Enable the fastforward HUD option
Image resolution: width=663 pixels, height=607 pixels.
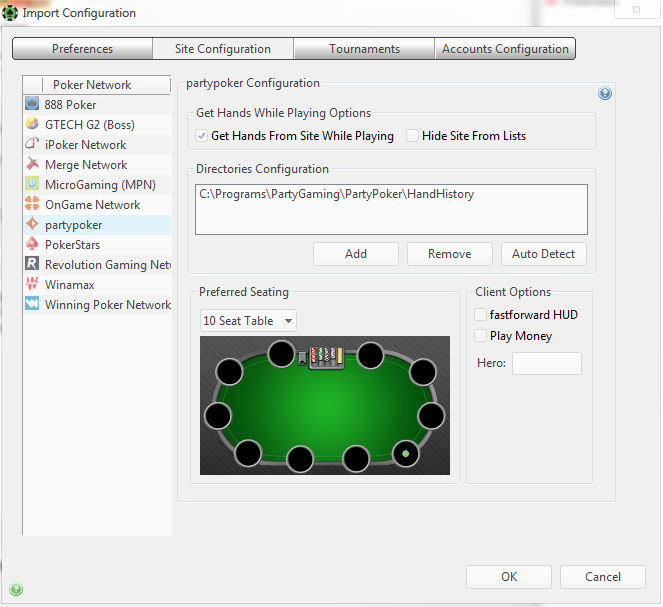click(x=480, y=314)
